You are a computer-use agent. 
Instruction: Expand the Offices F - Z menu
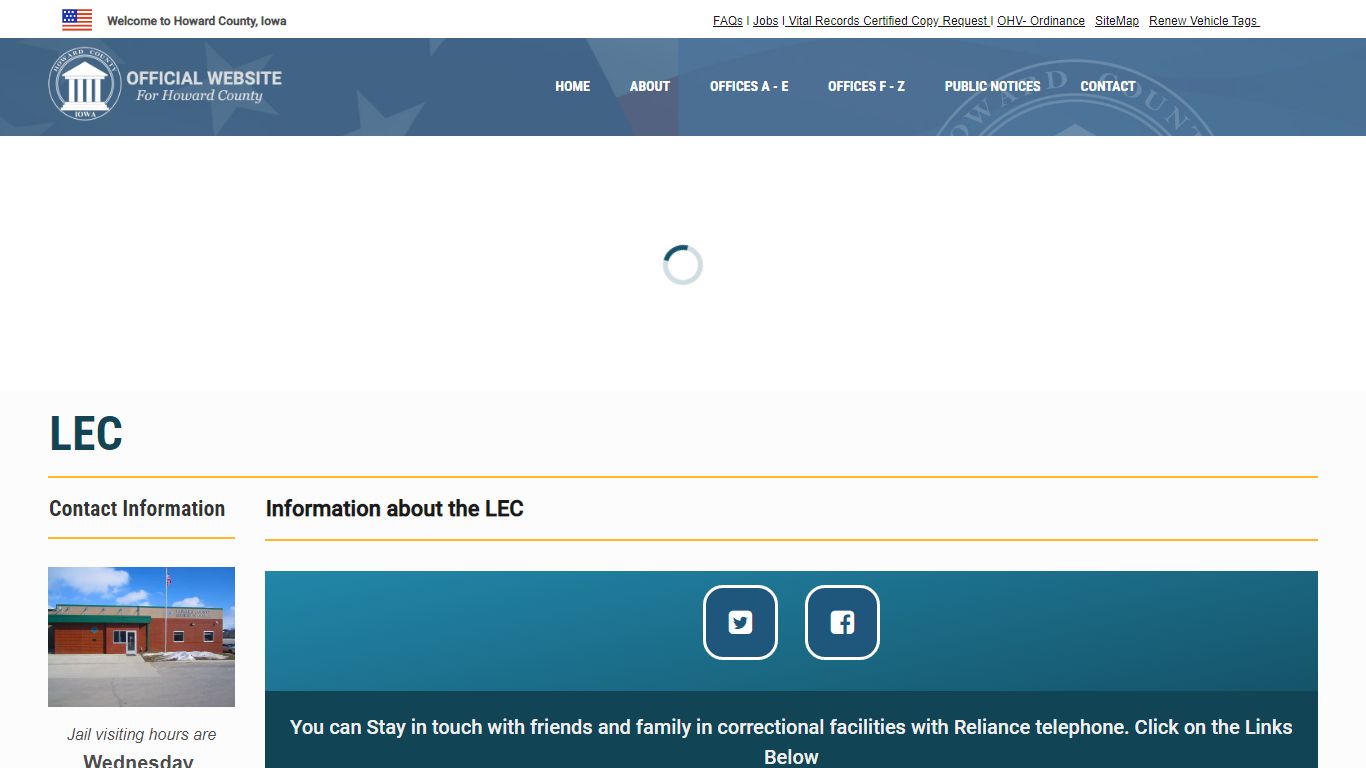click(866, 87)
